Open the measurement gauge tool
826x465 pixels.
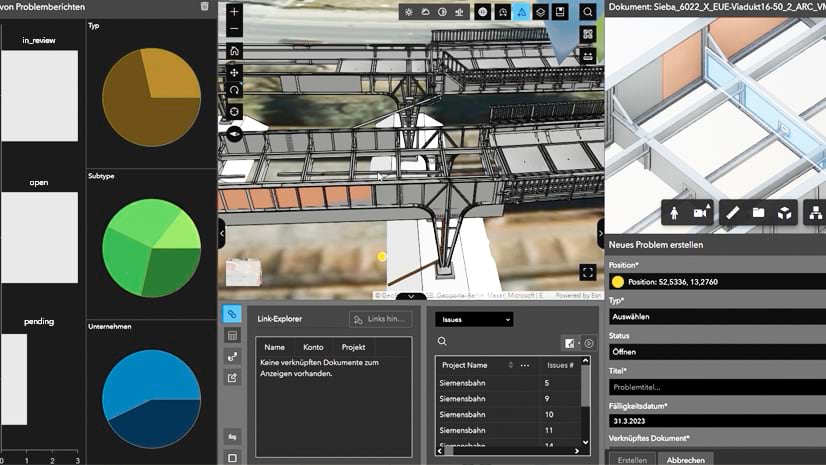click(x=503, y=12)
